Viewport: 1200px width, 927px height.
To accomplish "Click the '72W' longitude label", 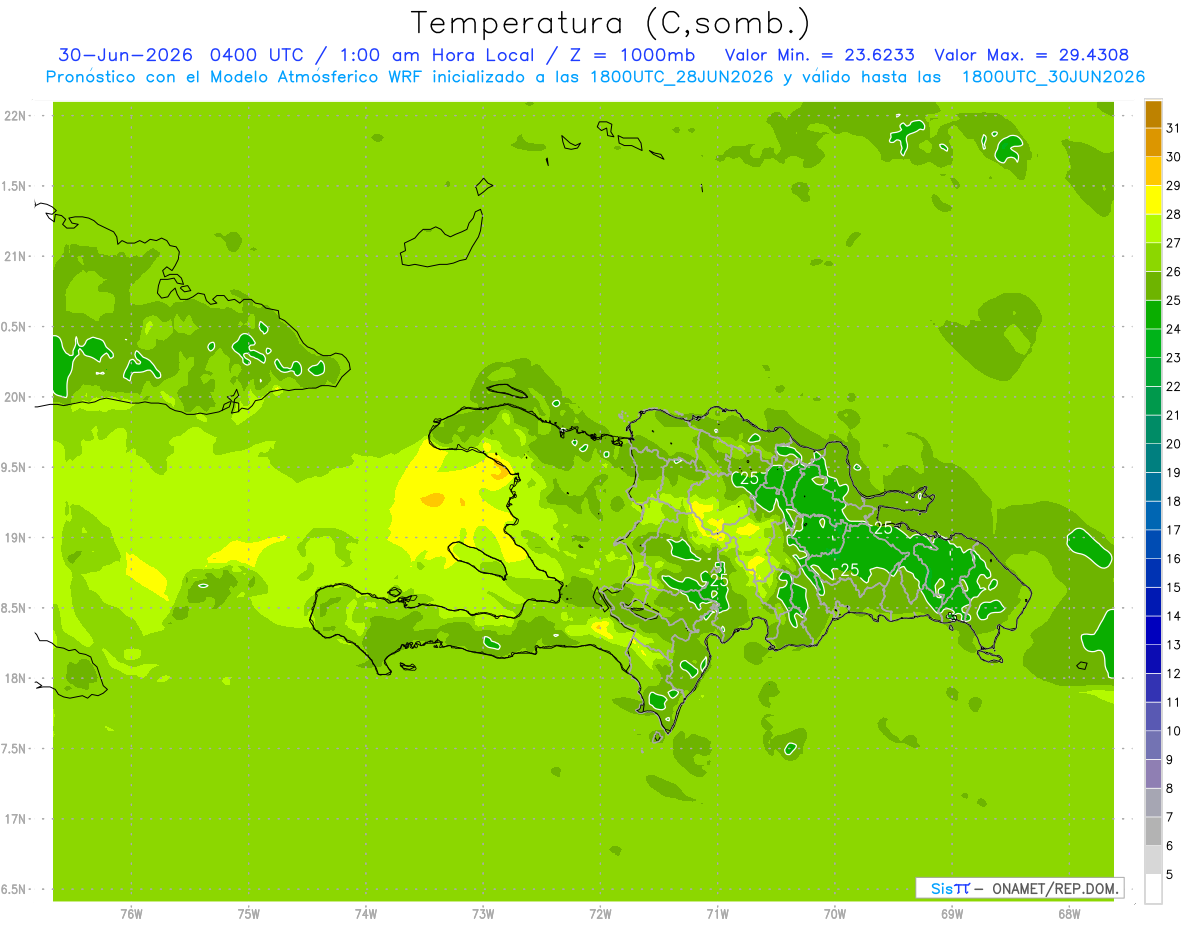I will click(x=600, y=913).
